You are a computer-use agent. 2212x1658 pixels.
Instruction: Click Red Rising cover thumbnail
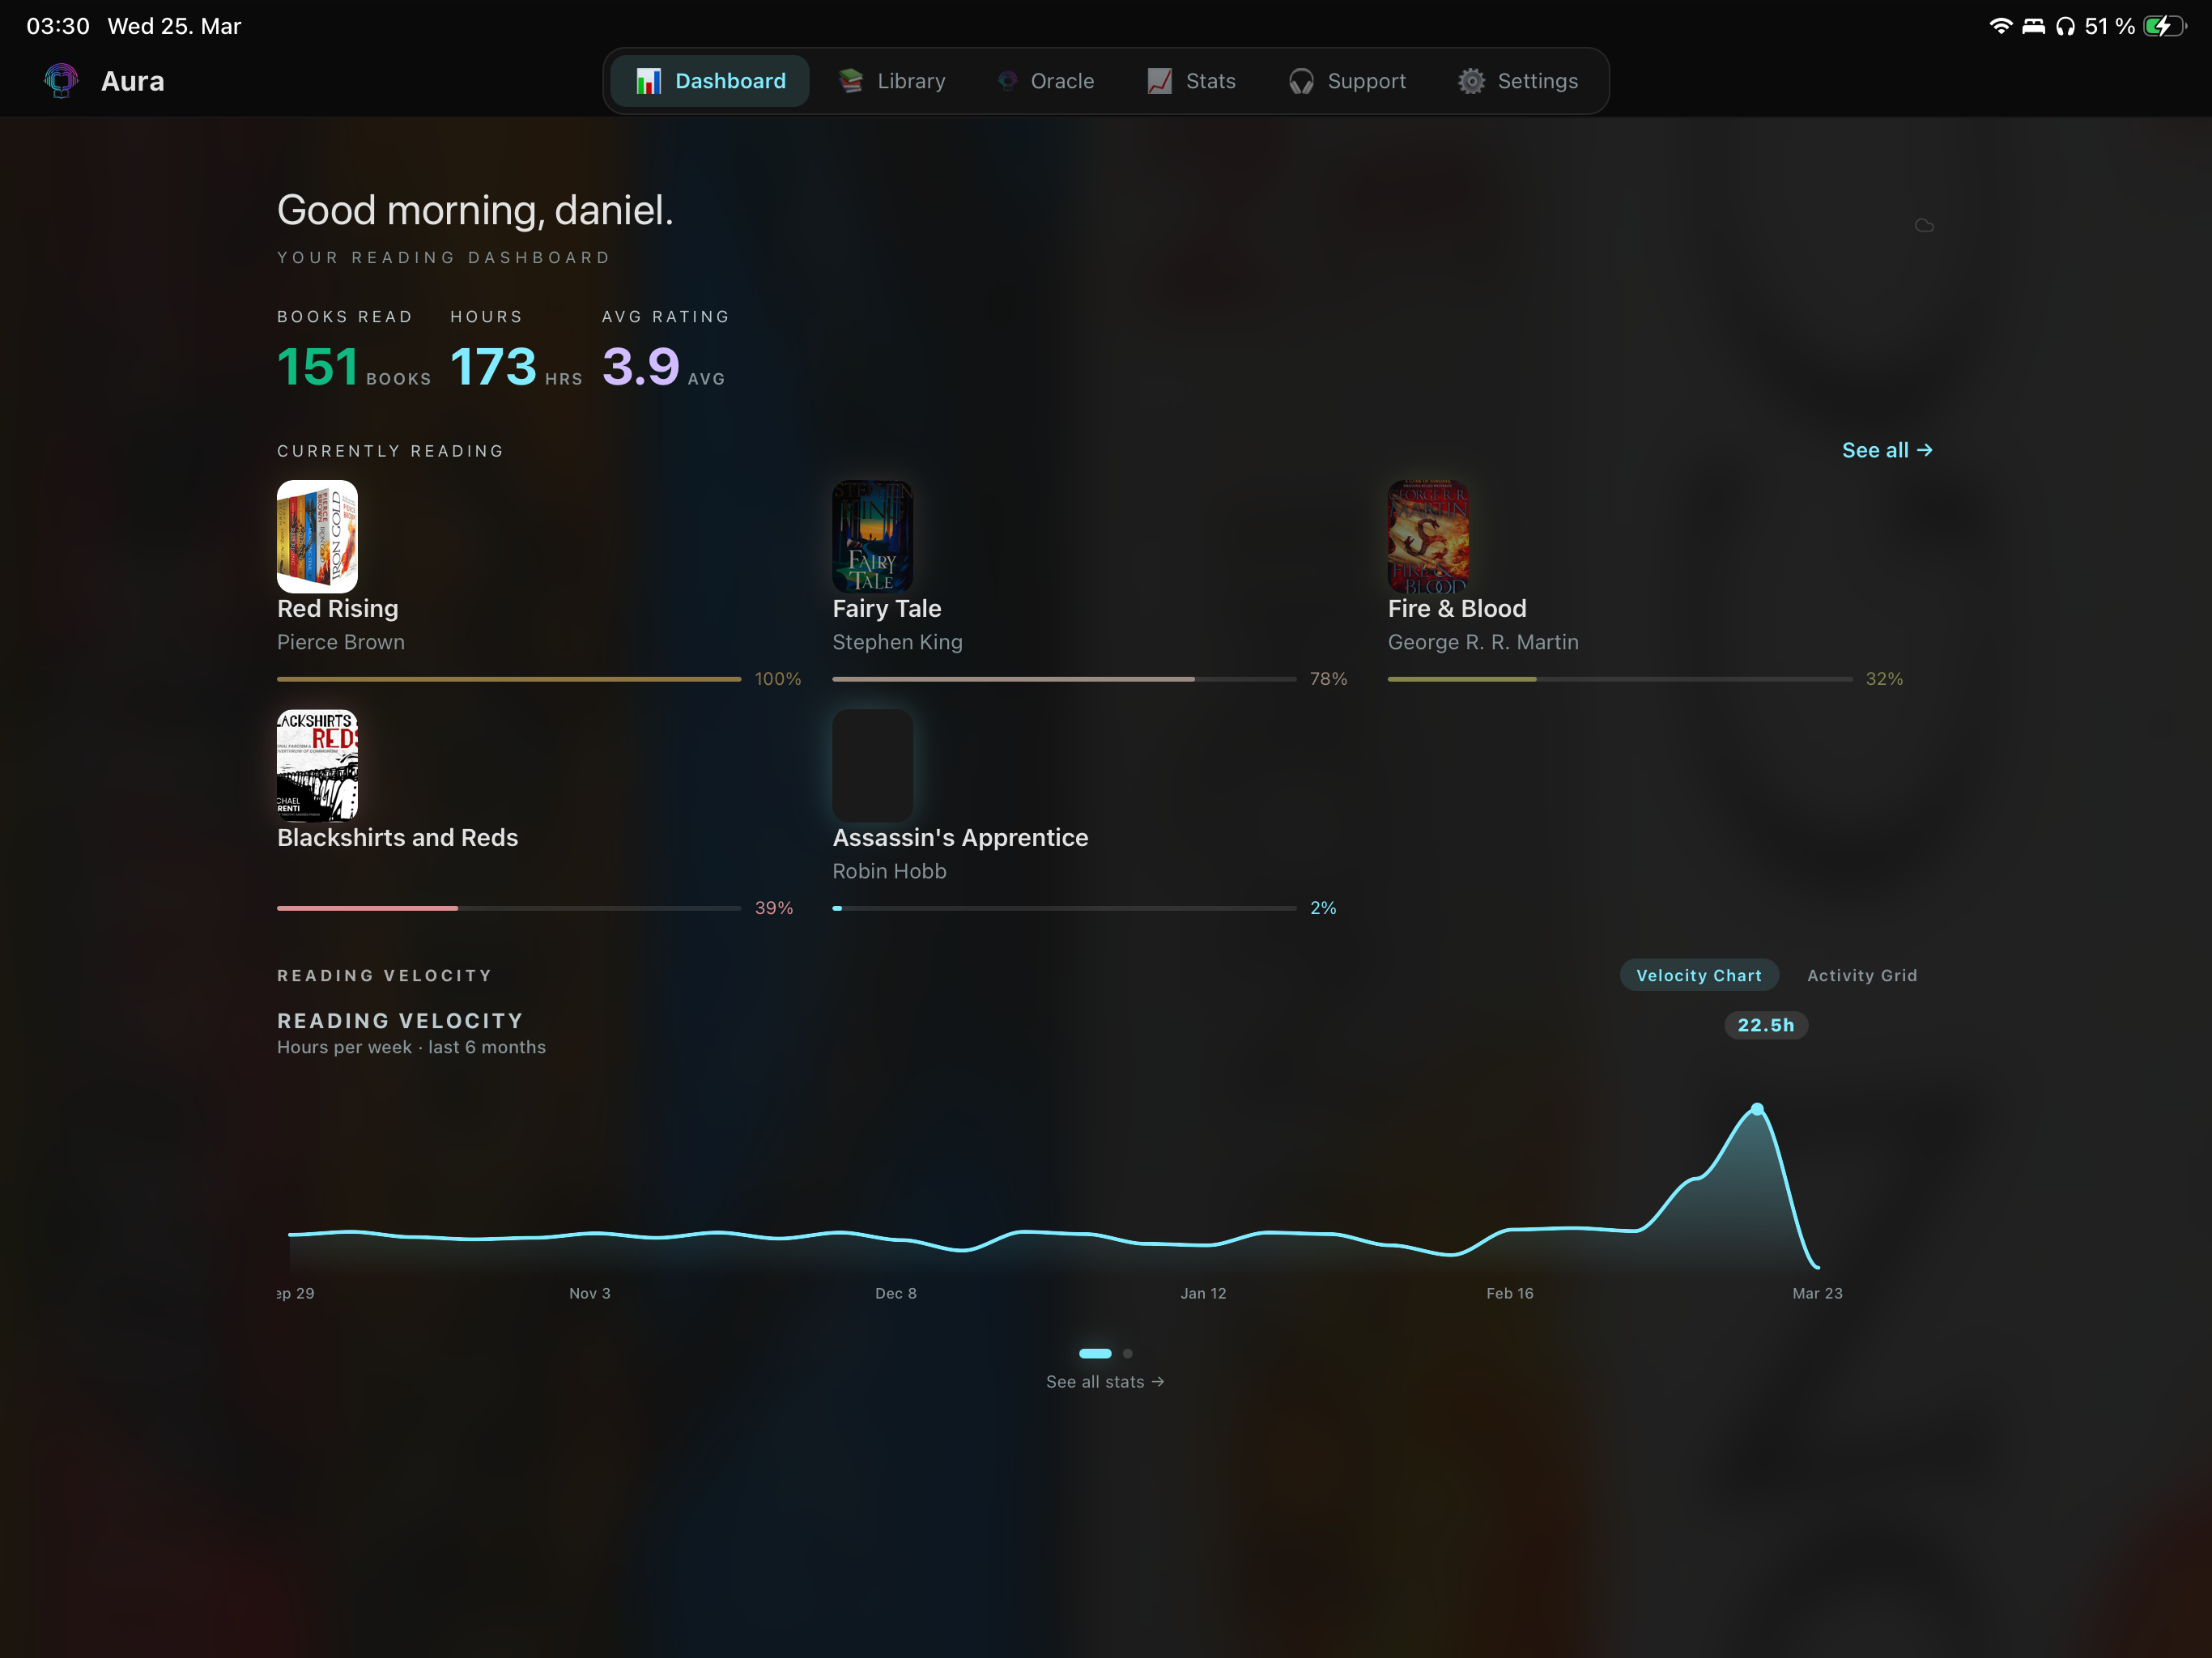tap(317, 536)
